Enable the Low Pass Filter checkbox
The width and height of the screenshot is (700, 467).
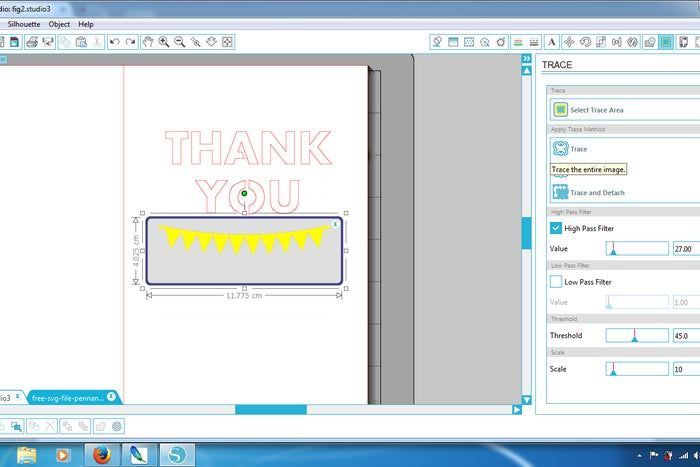point(557,282)
